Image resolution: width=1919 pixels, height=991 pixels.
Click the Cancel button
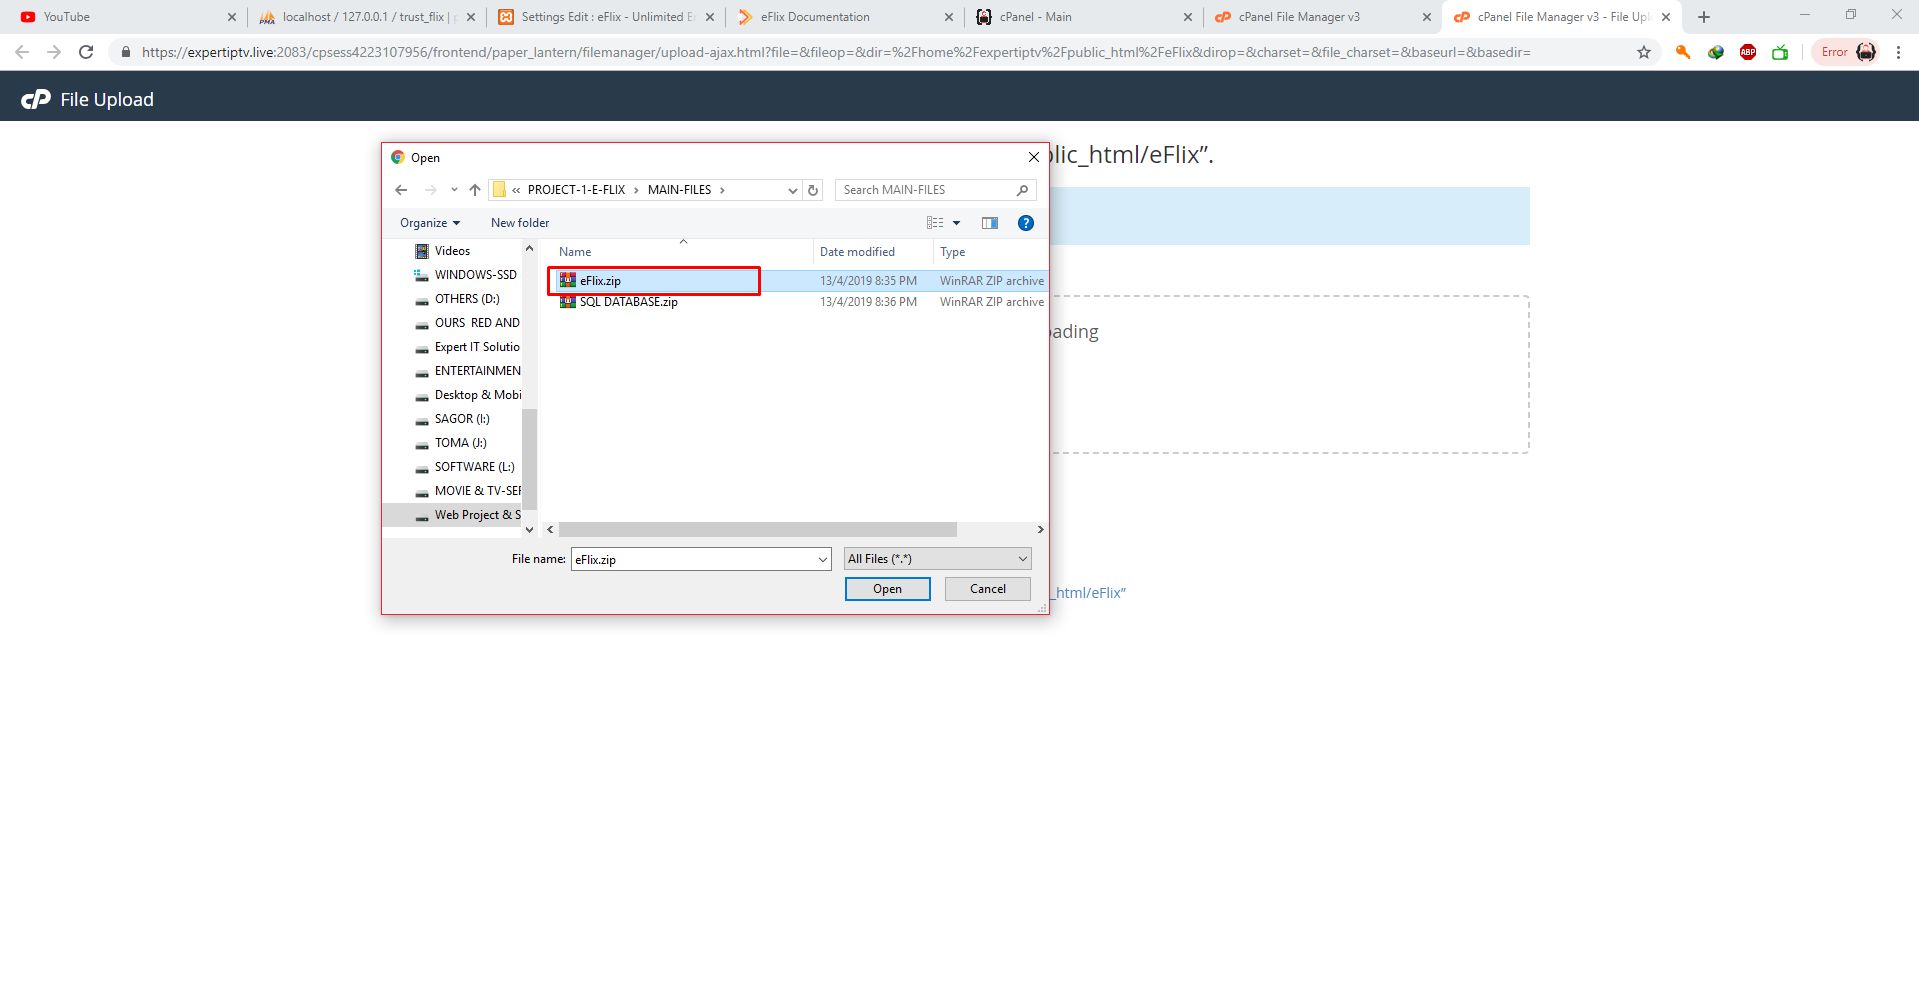pyautogui.click(x=987, y=589)
